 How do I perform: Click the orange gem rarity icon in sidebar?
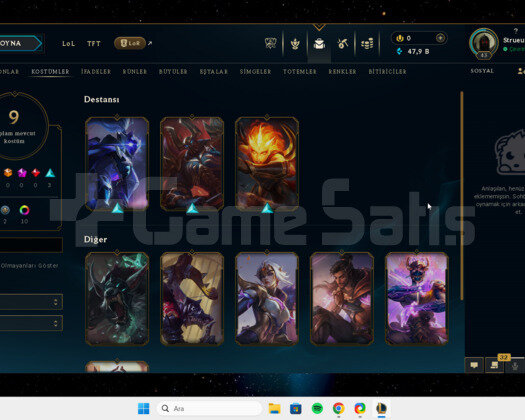click(8, 173)
